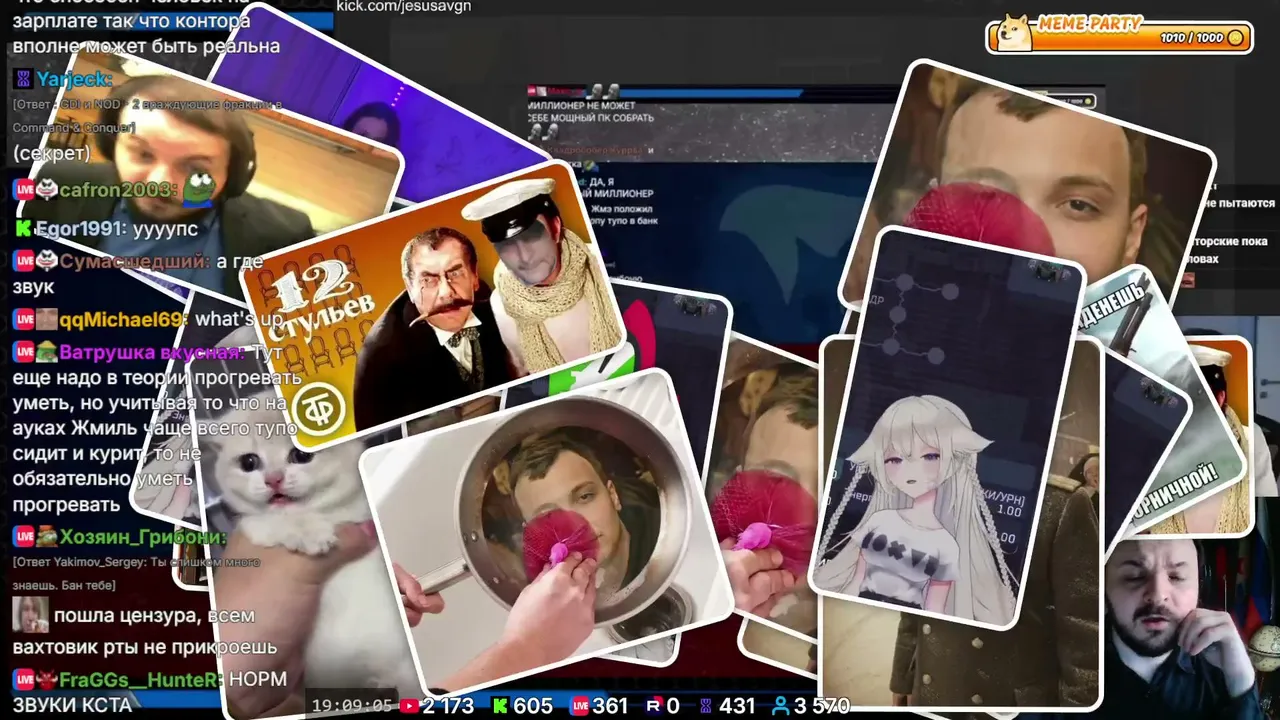The height and width of the screenshot is (720, 1280).
Task: Click the LIVE badge next to qqMichael69
Action: [23, 319]
